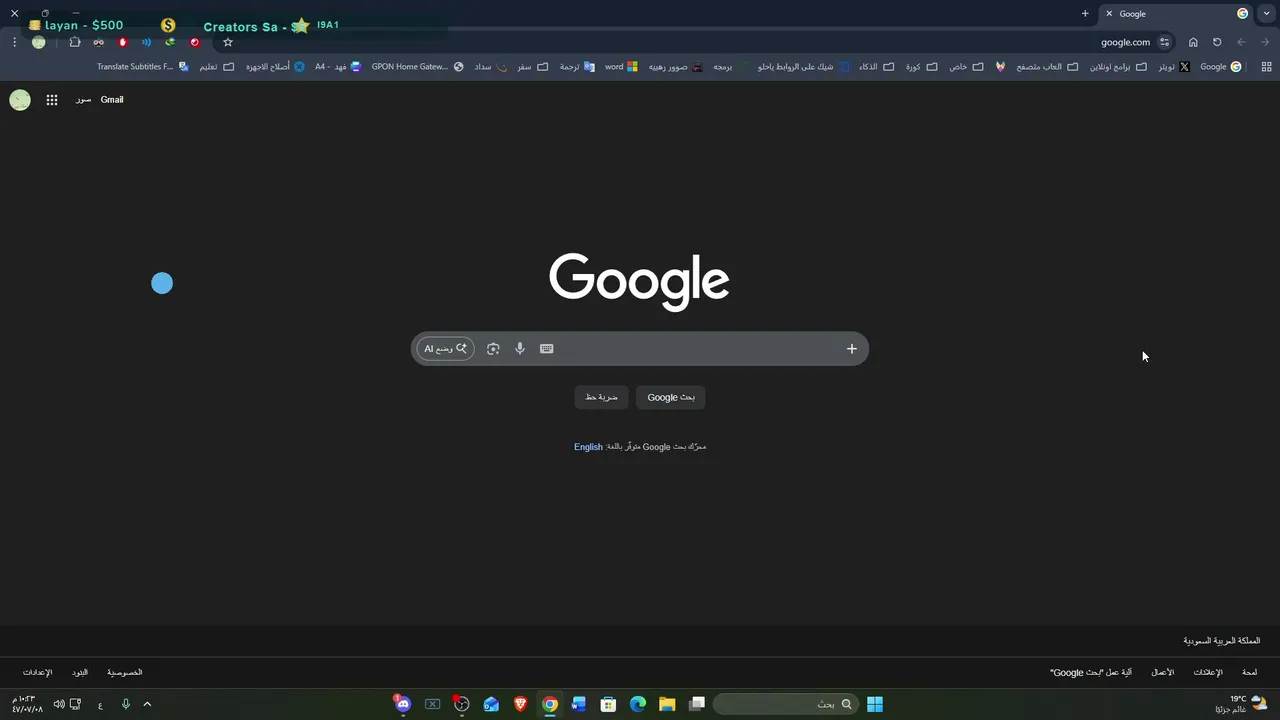
Task: Open لمحة about footer link
Action: (1250, 673)
